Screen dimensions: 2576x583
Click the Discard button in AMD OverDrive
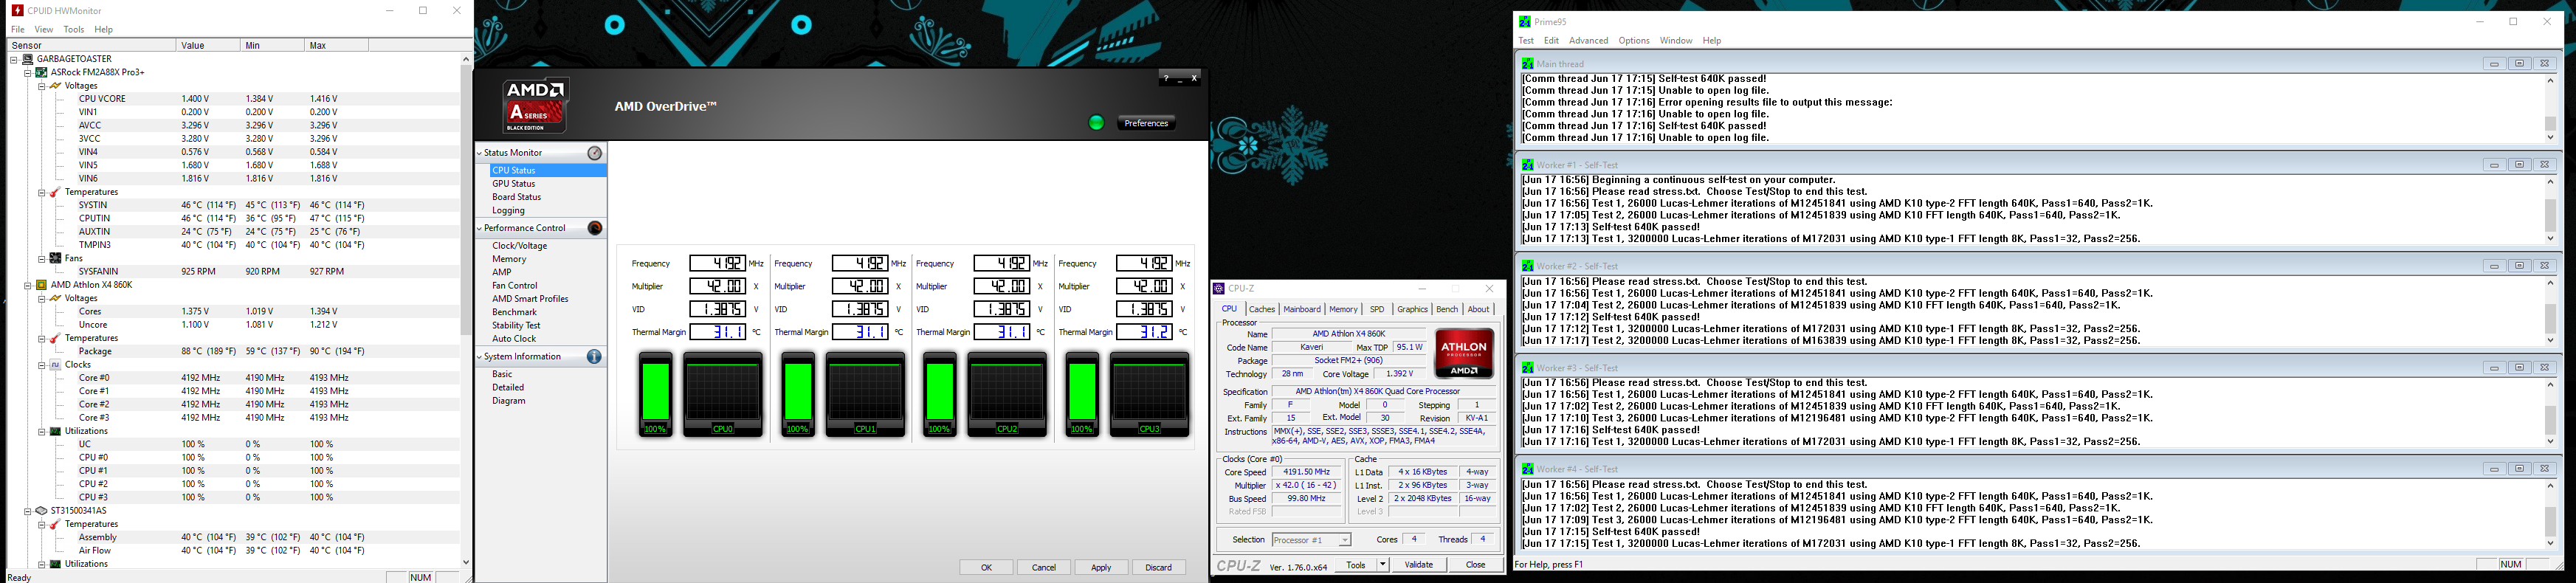tap(1159, 568)
